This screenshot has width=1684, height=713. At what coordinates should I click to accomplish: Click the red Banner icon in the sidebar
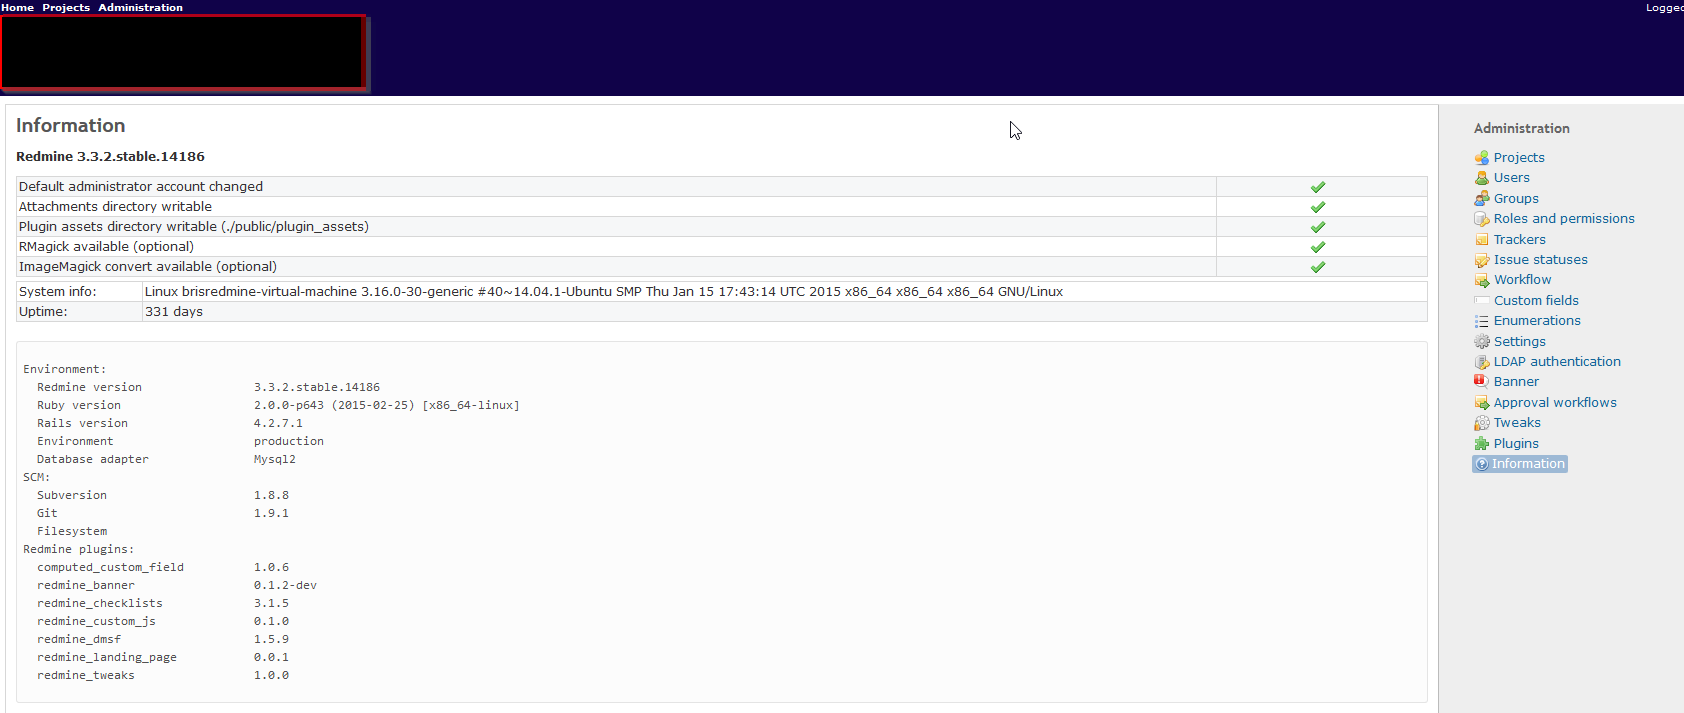coord(1481,381)
